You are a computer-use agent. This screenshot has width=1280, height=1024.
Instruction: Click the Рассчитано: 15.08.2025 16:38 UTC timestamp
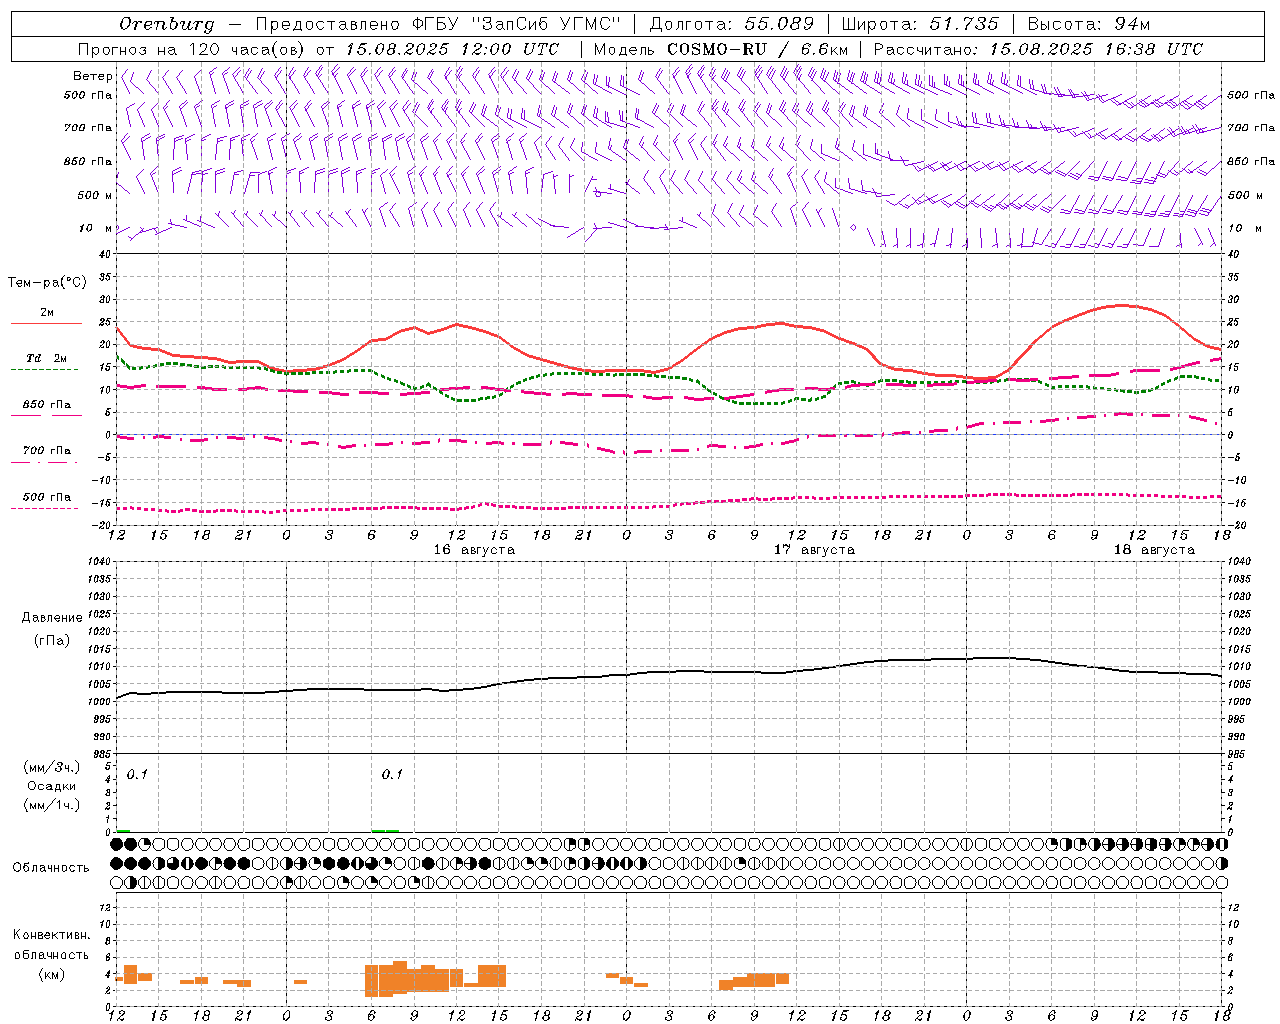pos(1038,49)
